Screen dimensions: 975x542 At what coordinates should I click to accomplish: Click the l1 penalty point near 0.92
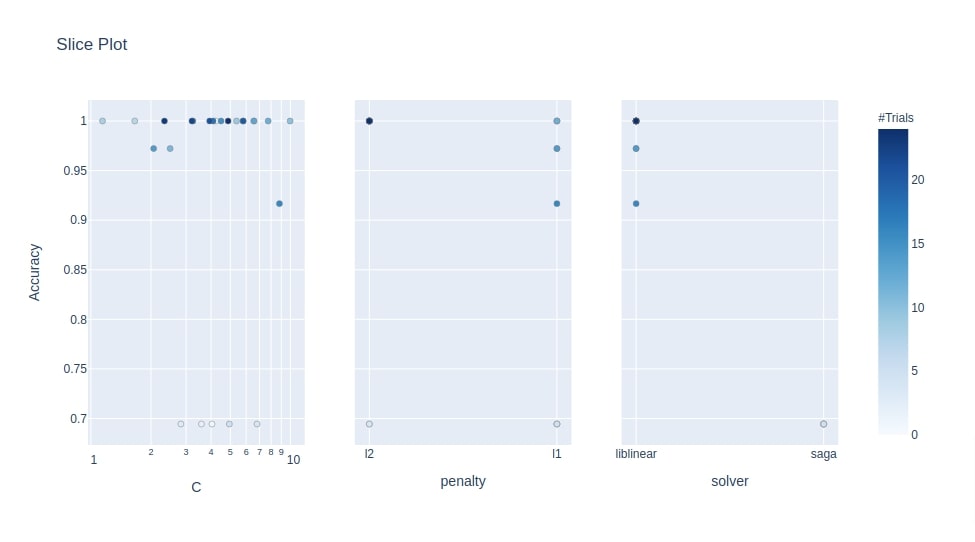point(557,204)
